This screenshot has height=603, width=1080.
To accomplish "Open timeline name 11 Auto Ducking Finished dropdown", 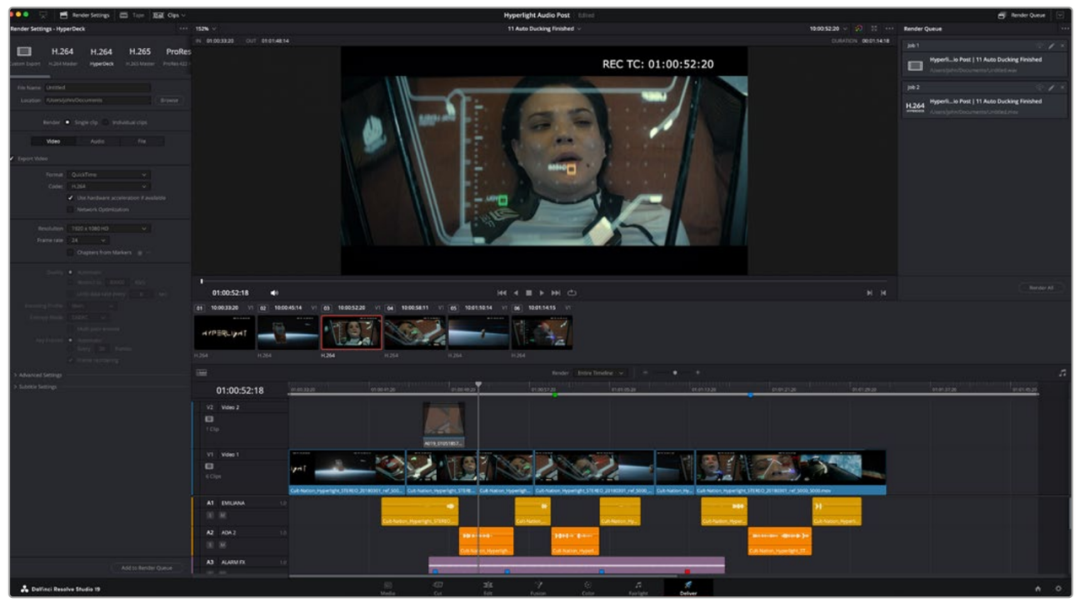I will 544,29.
